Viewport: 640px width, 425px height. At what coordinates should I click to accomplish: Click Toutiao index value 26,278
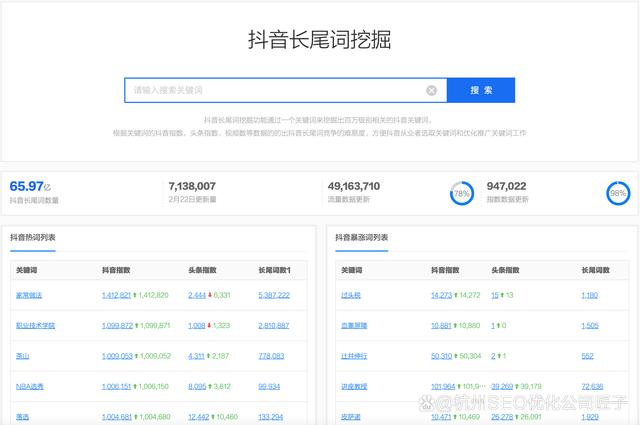(502, 417)
